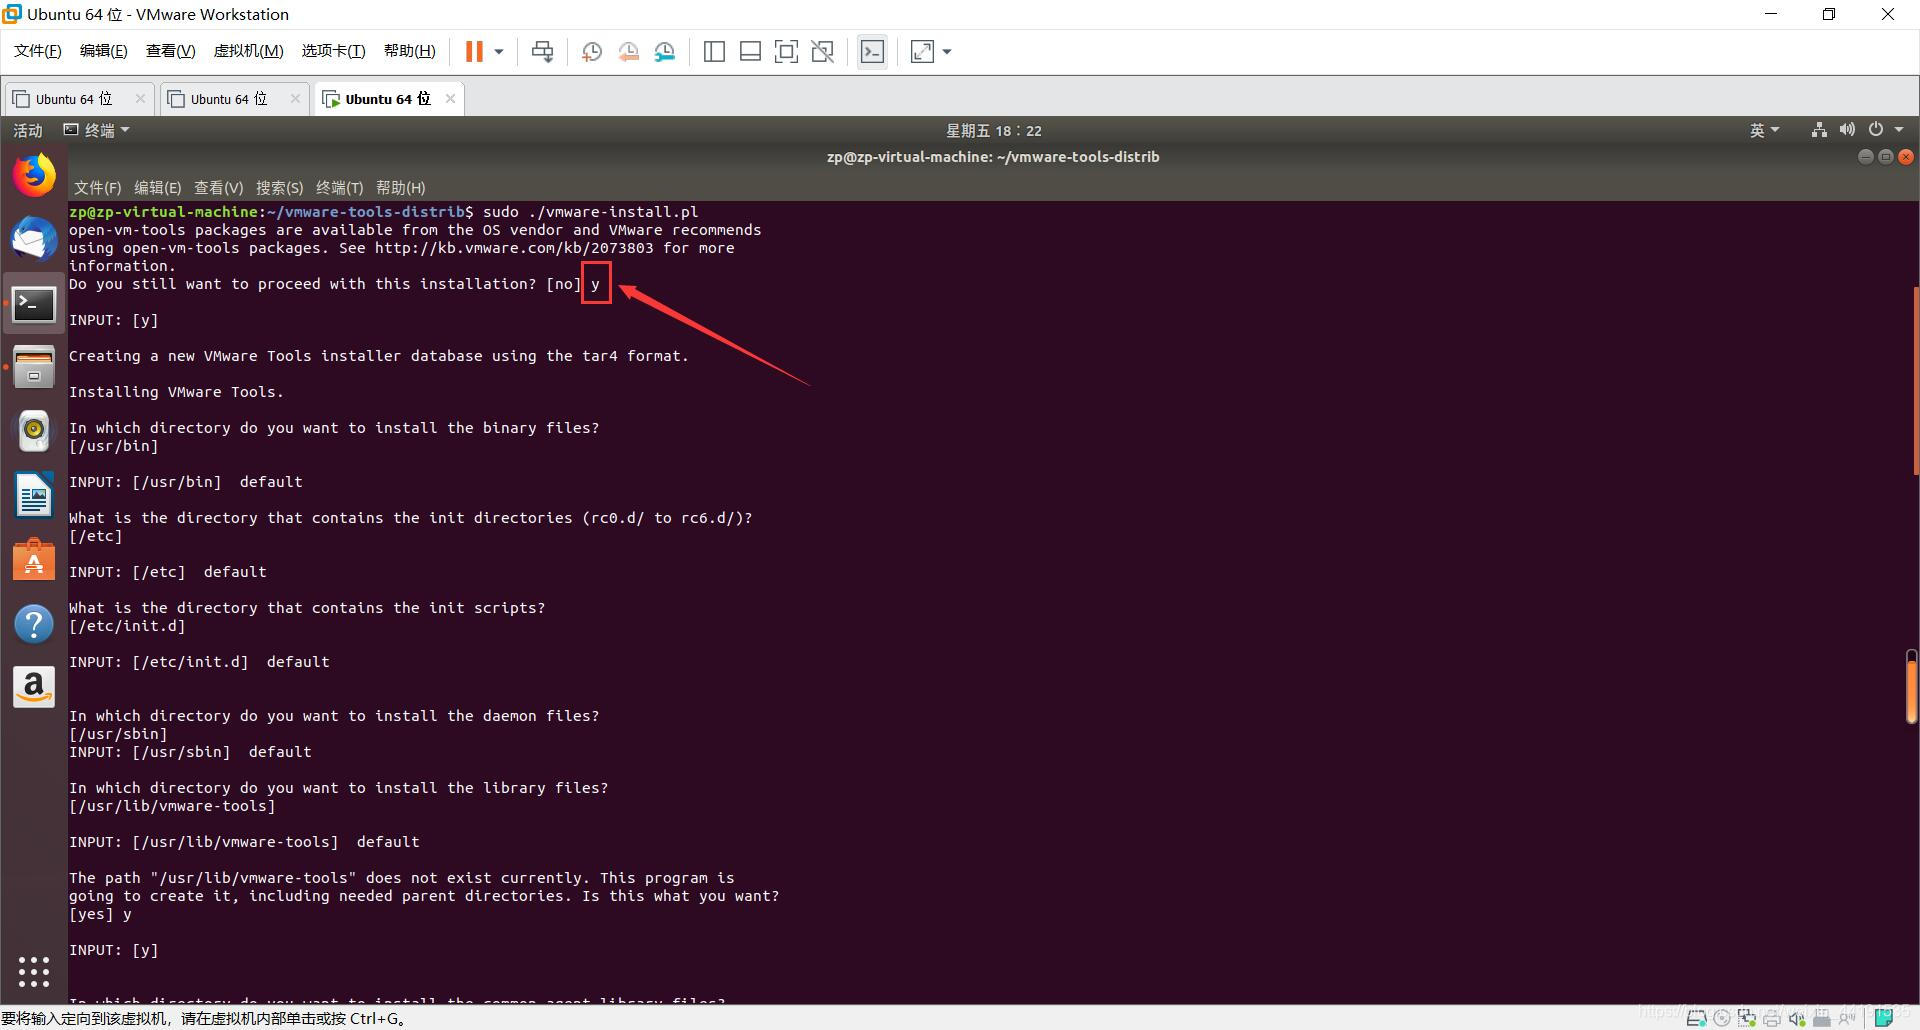This screenshot has height=1030, width=1920.
Task: Open the power system menu icon
Action: (x=1876, y=129)
